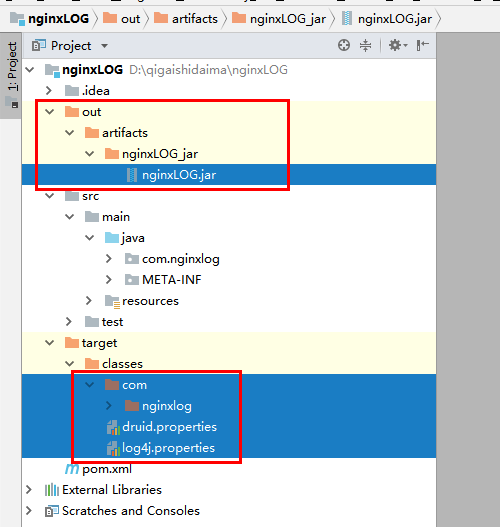Screen dimensions: 500x527
Task: Click artifacts in the breadcrumb bar
Action: coord(195,19)
